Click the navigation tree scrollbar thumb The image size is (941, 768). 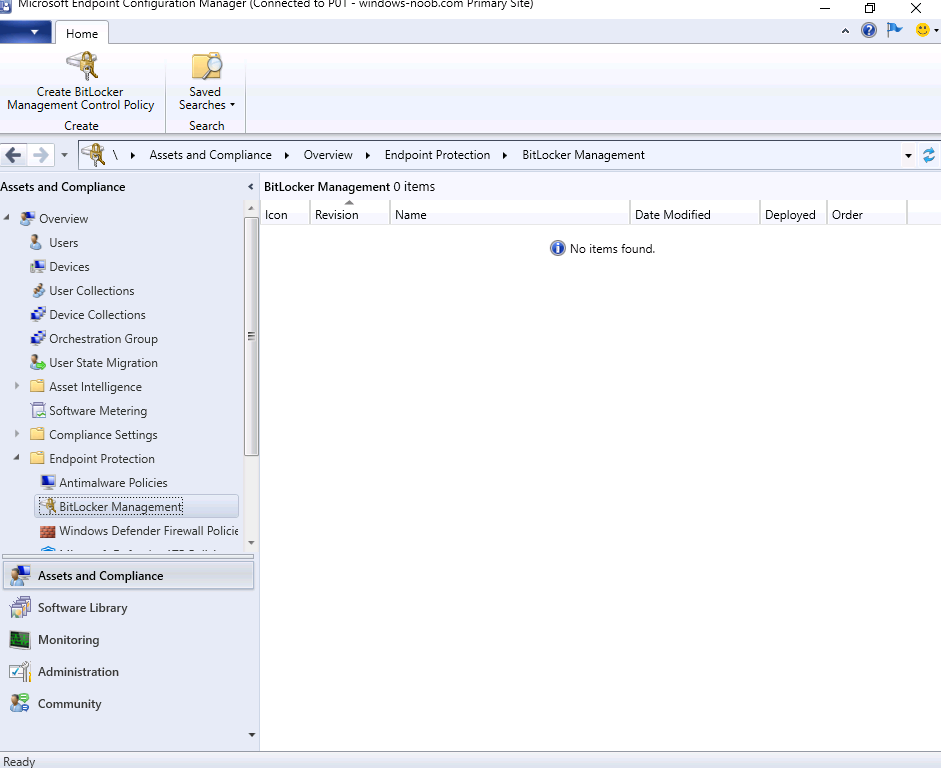(x=251, y=336)
